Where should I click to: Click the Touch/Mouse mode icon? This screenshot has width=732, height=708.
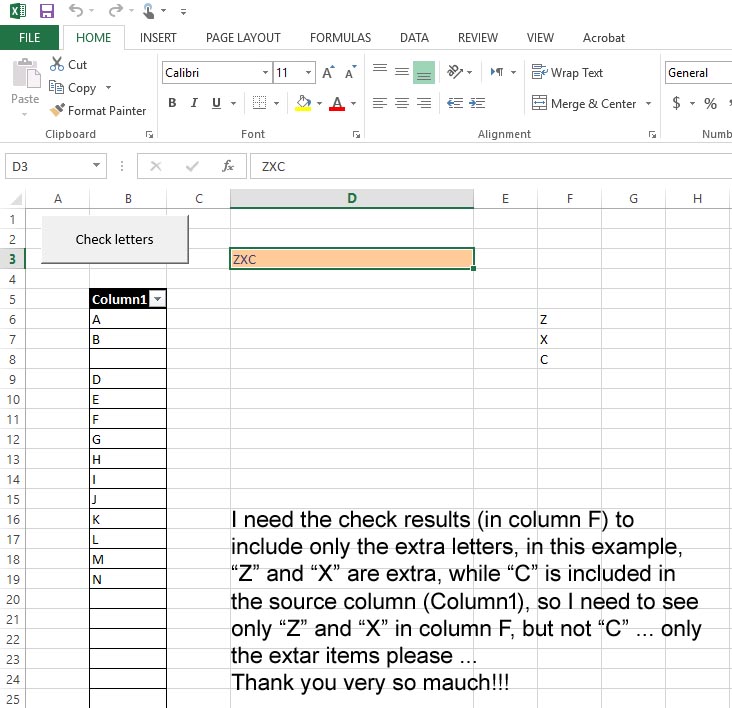click(x=148, y=10)
